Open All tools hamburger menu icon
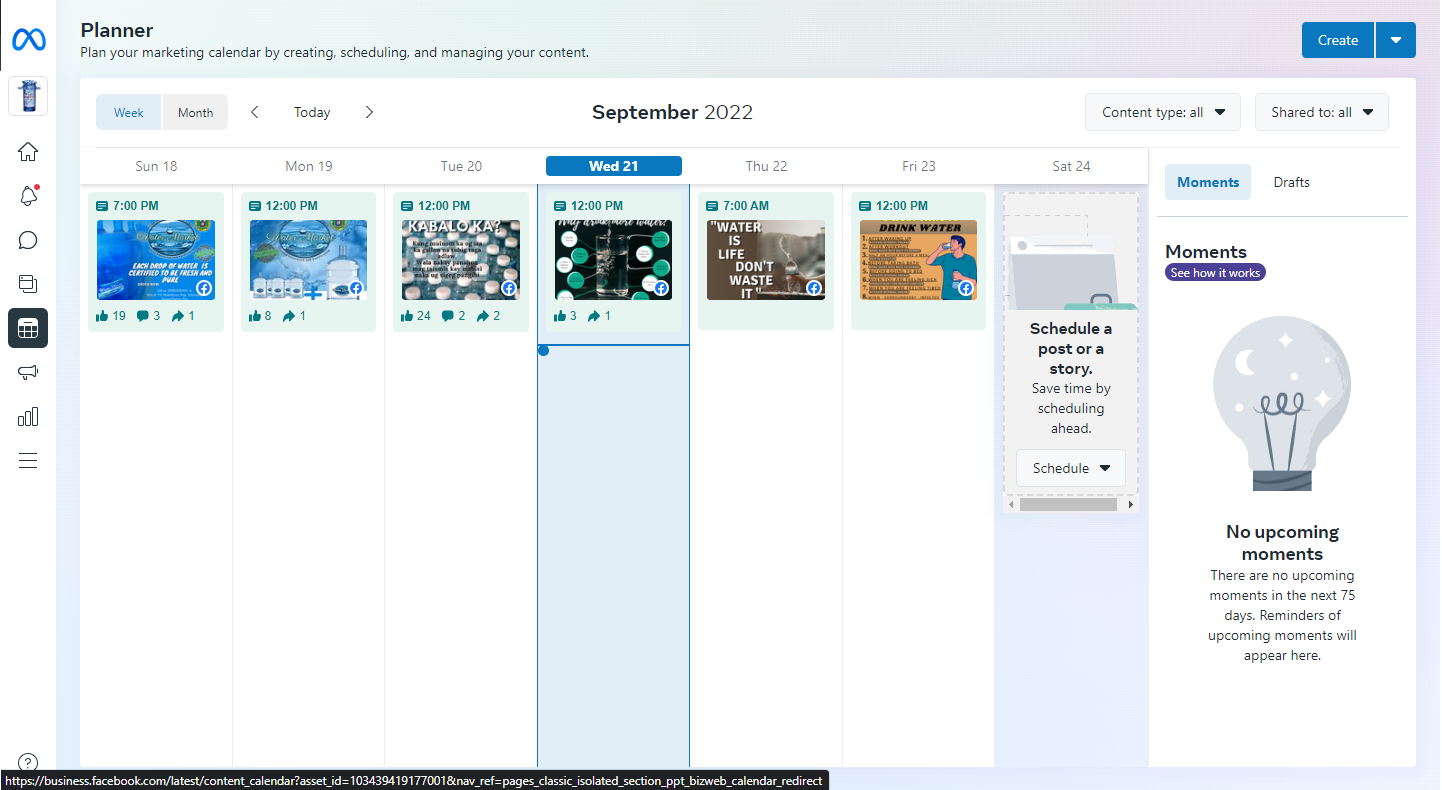This screenshot has height=790, width=1442. click(x=28, y=460)
